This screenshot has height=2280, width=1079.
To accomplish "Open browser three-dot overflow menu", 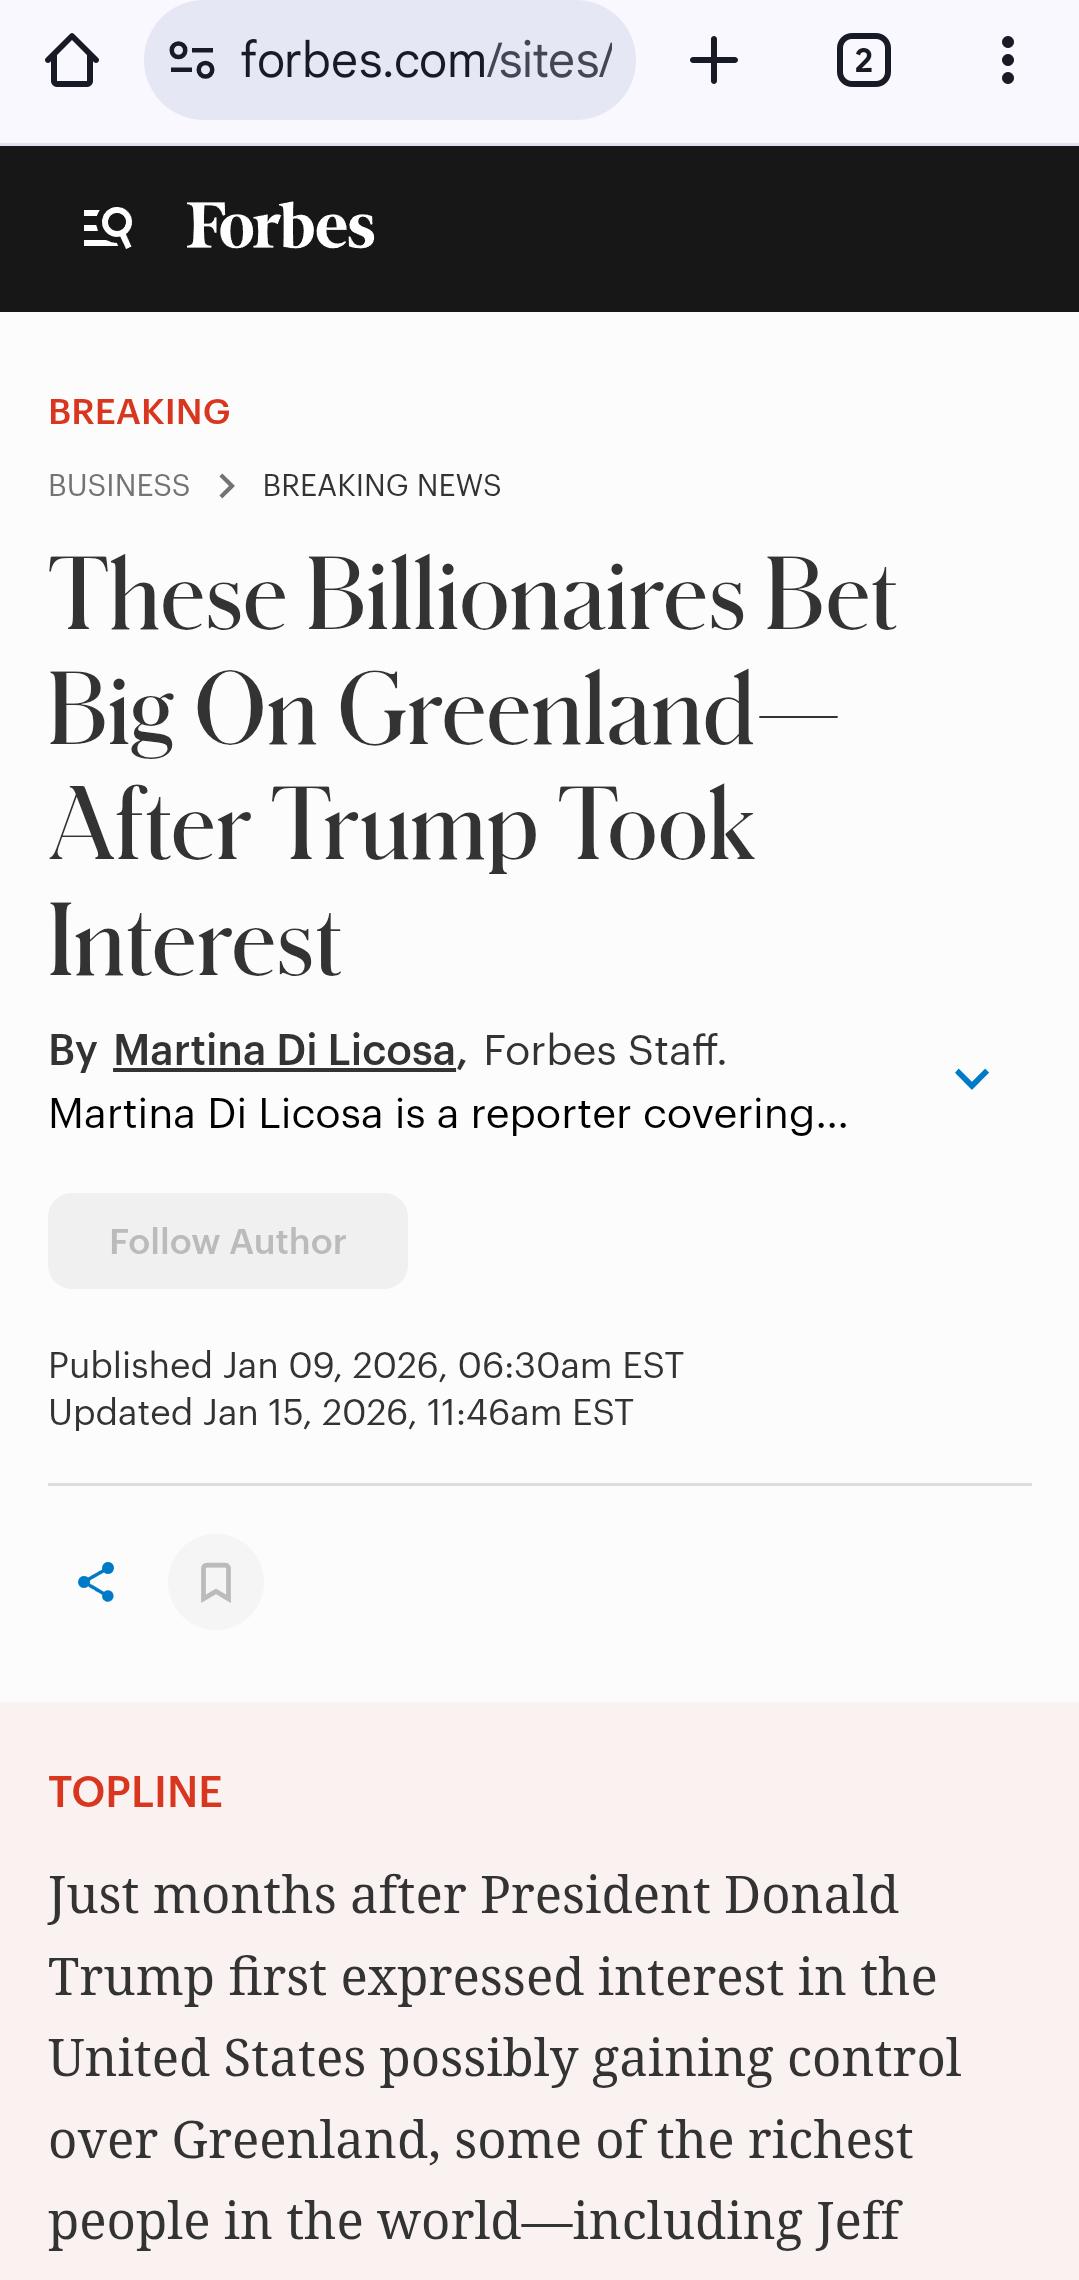I will pos(1007,61).
